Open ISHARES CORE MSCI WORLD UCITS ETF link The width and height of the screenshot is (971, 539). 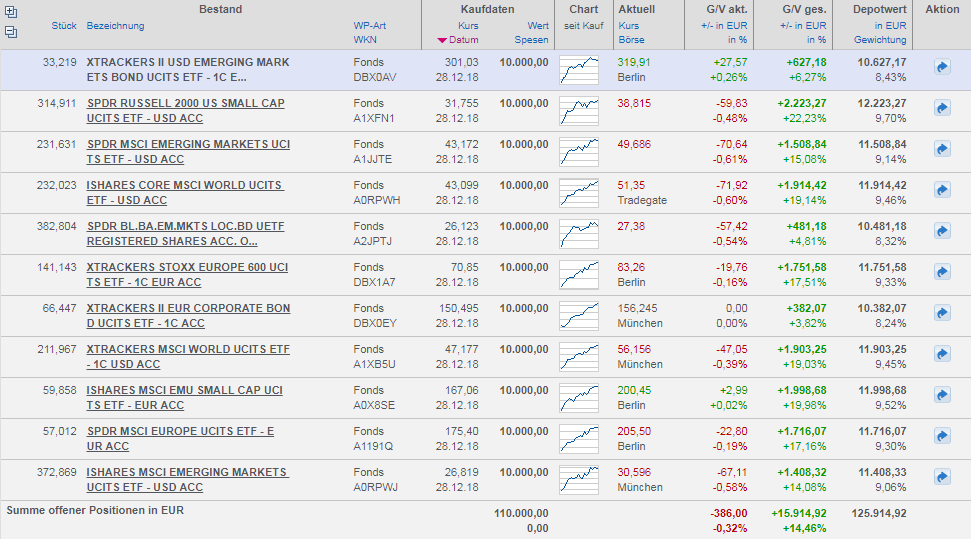185,192
